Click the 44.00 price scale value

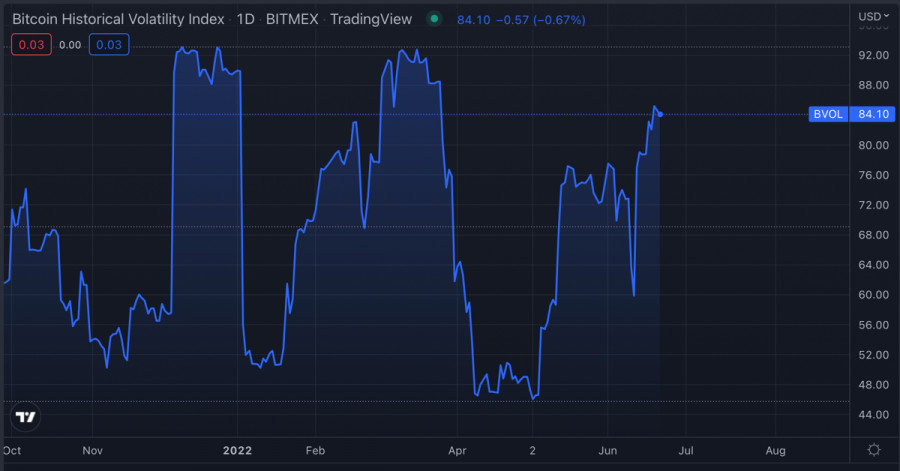[874, 414]
